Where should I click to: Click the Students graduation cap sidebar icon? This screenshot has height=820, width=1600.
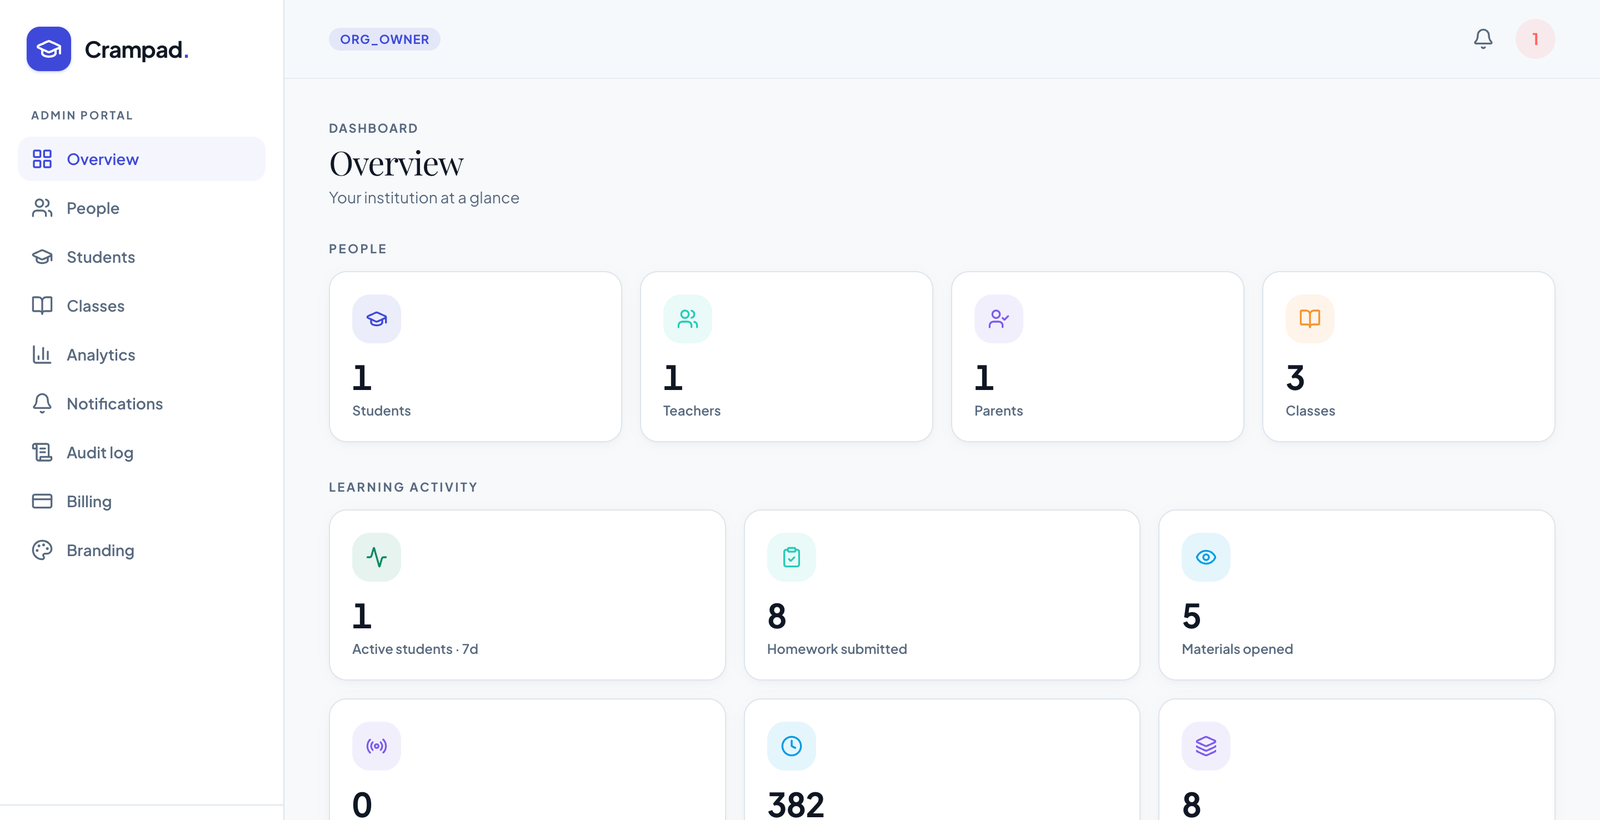tap(42, 257)
